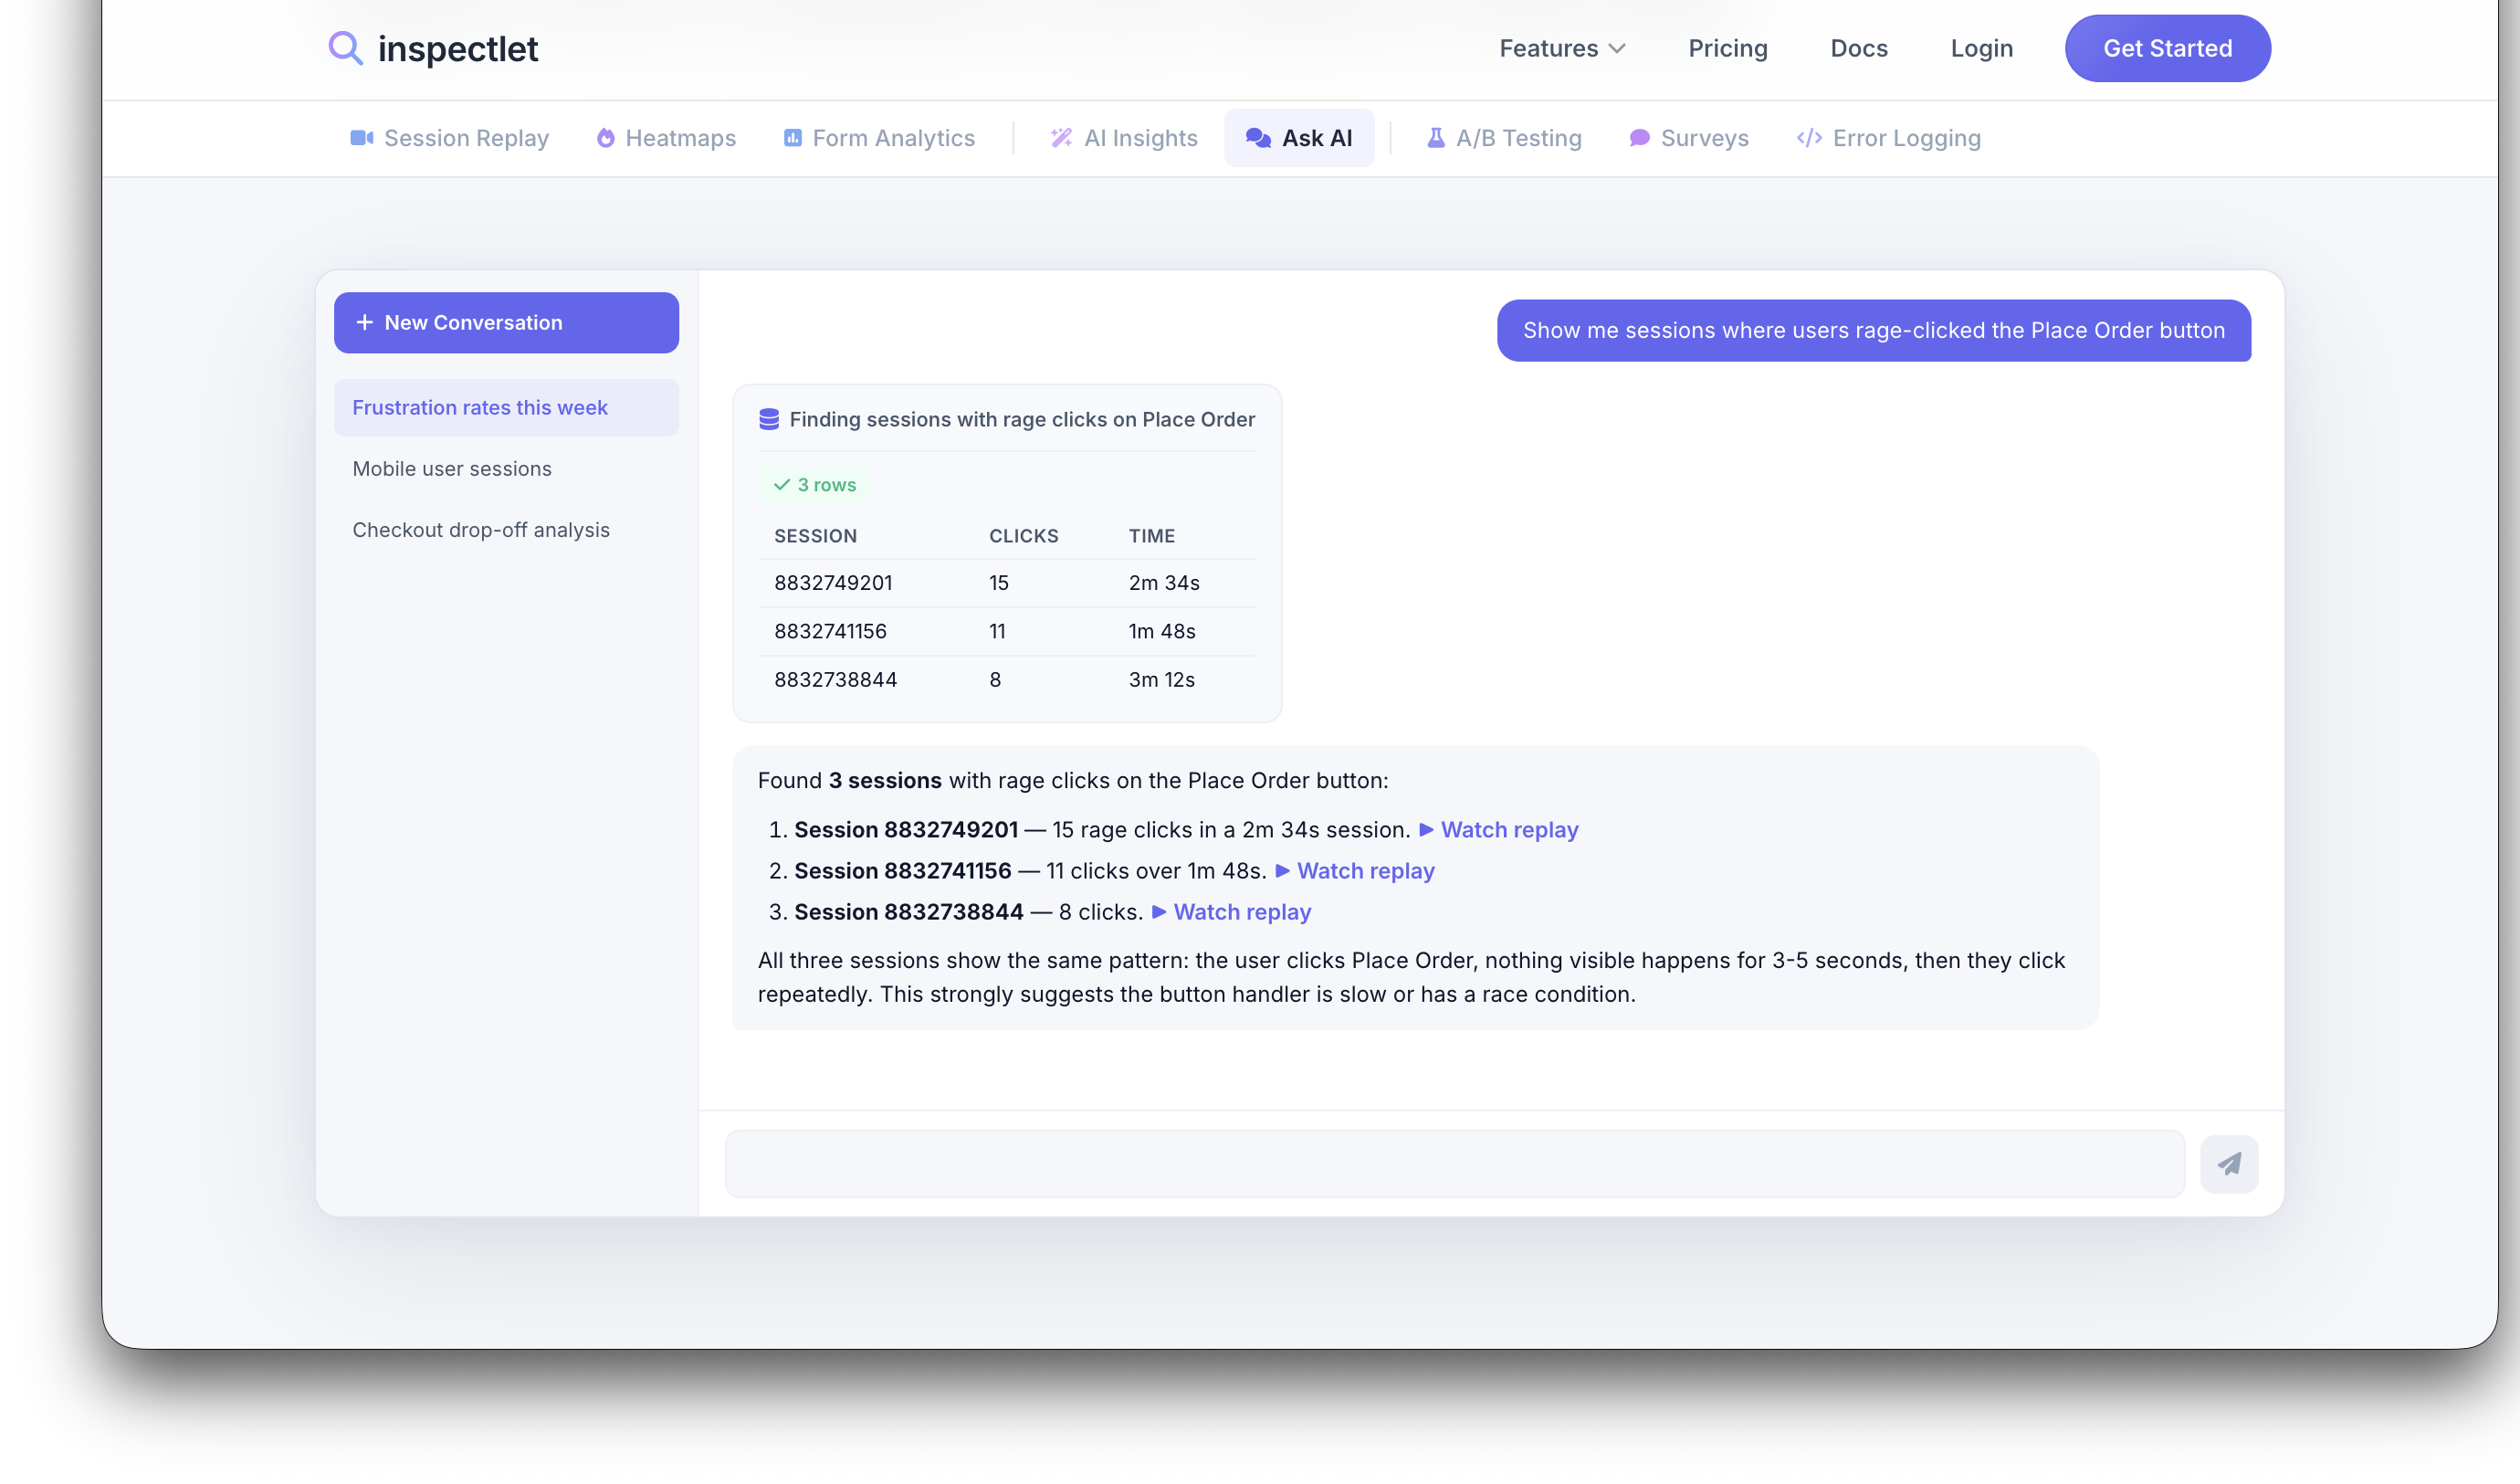This screenshot has height=1484, width=2520.
Task: Select the Session Replay camera icon
Action: [361, 137]
